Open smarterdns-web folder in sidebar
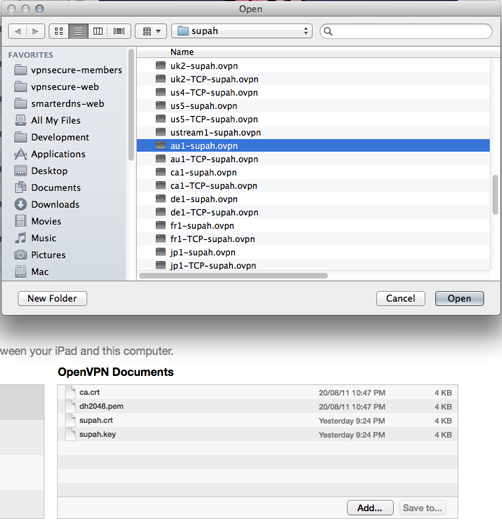 pos(59,104)
